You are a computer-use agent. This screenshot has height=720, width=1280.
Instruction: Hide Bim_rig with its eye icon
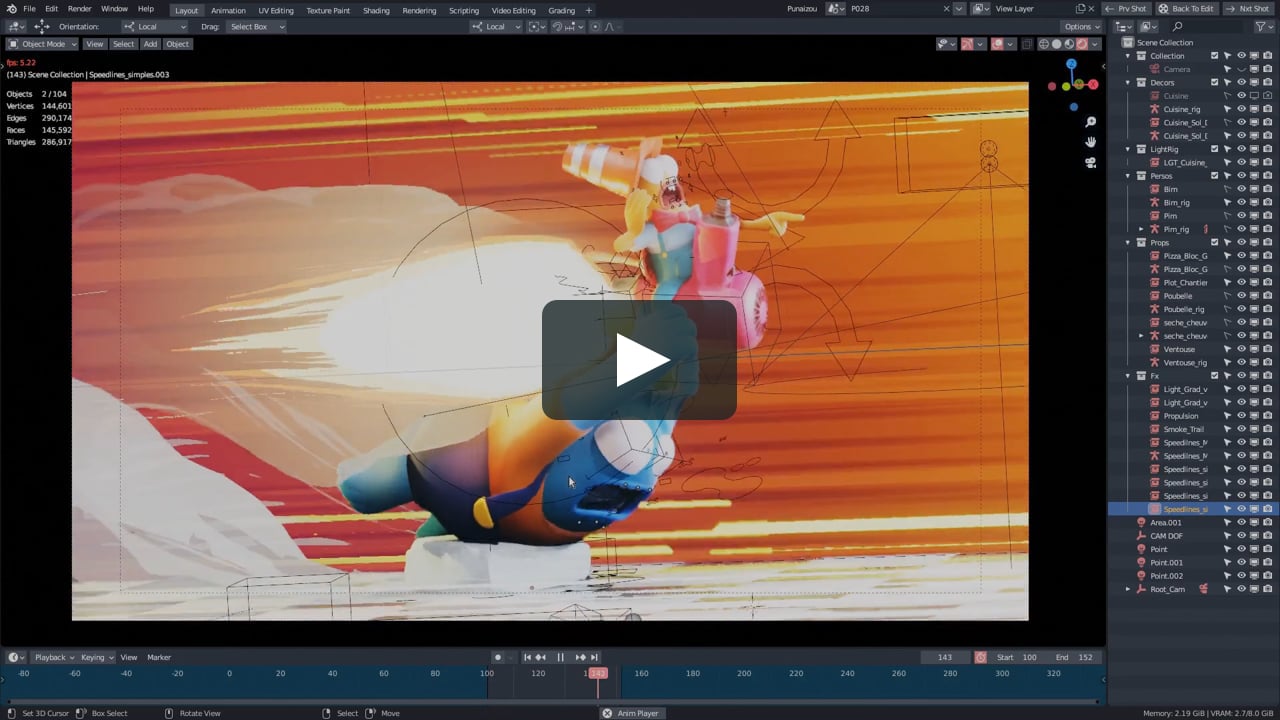tap(1241, 202)
